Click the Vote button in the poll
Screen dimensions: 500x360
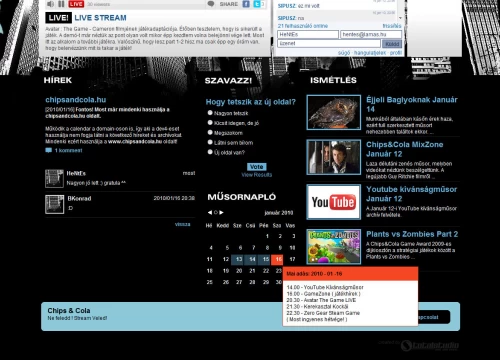coord(257,167)
